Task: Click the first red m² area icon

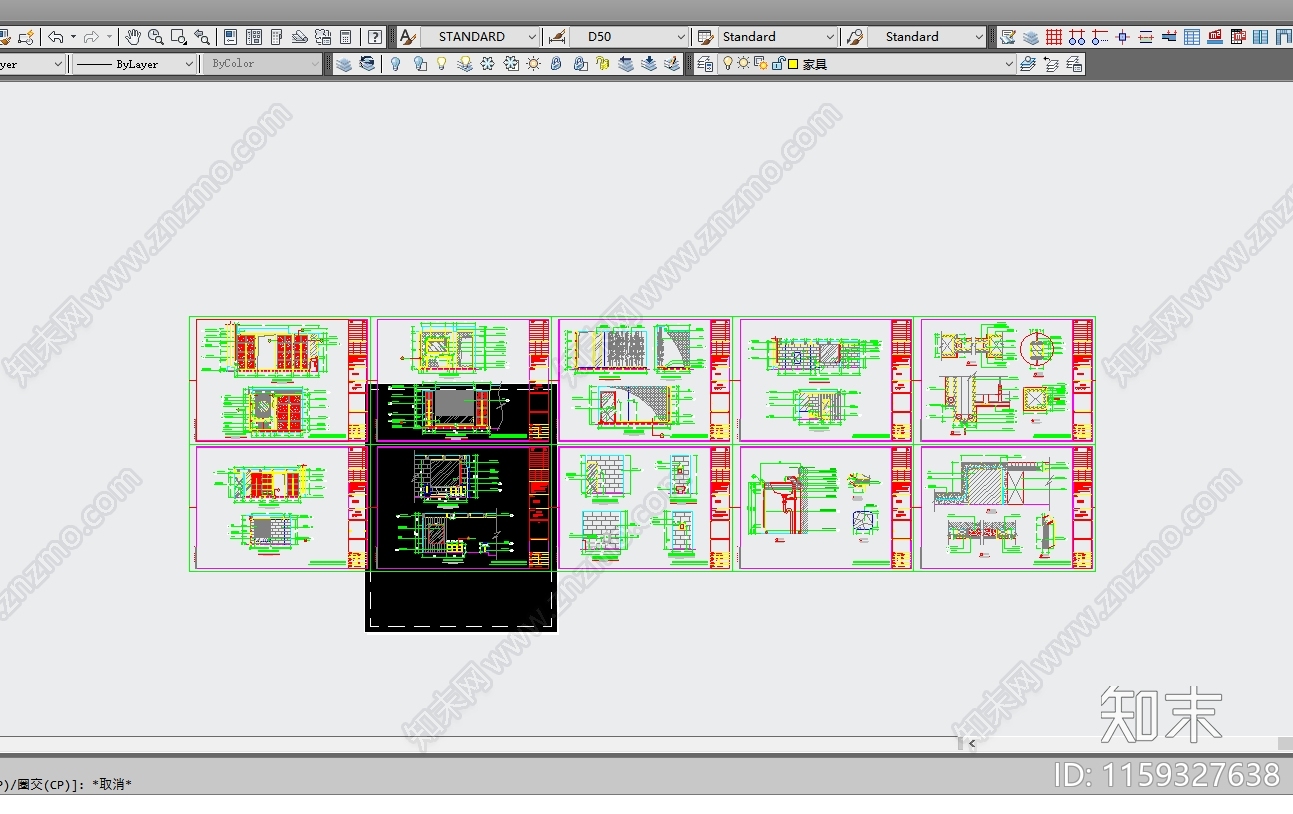Action: [x=1215, y=37]
